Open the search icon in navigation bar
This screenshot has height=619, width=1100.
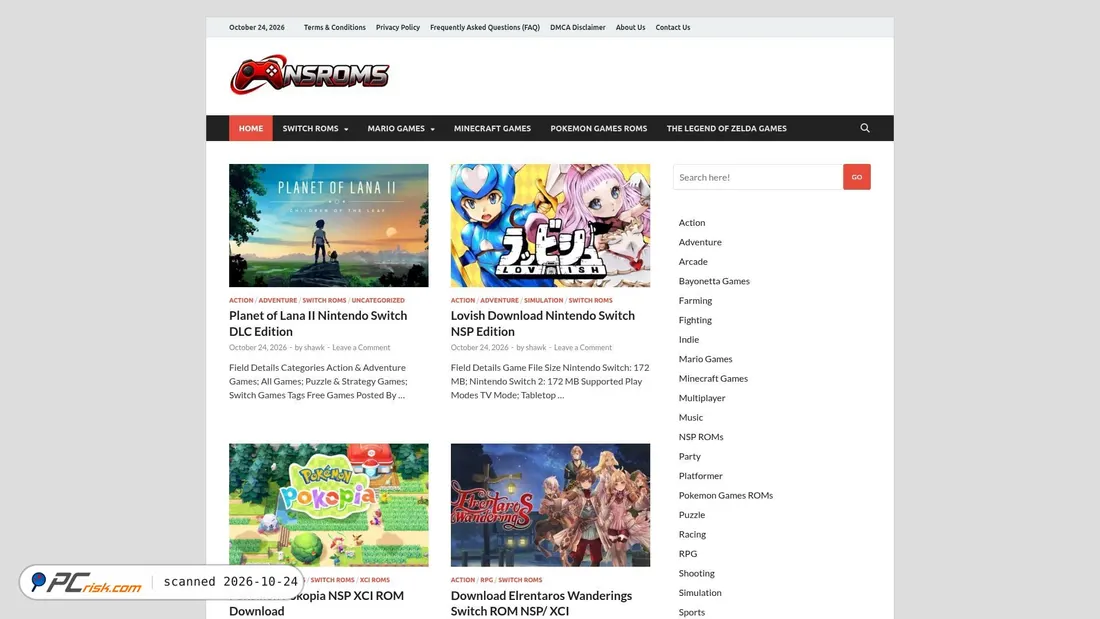[864, 128]
